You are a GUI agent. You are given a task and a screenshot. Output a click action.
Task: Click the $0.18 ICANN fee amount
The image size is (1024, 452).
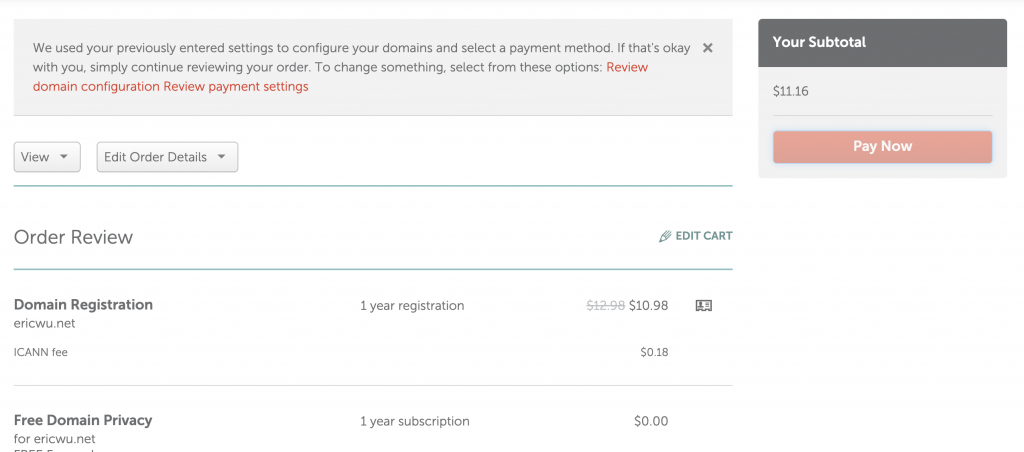tap(654, 352)
